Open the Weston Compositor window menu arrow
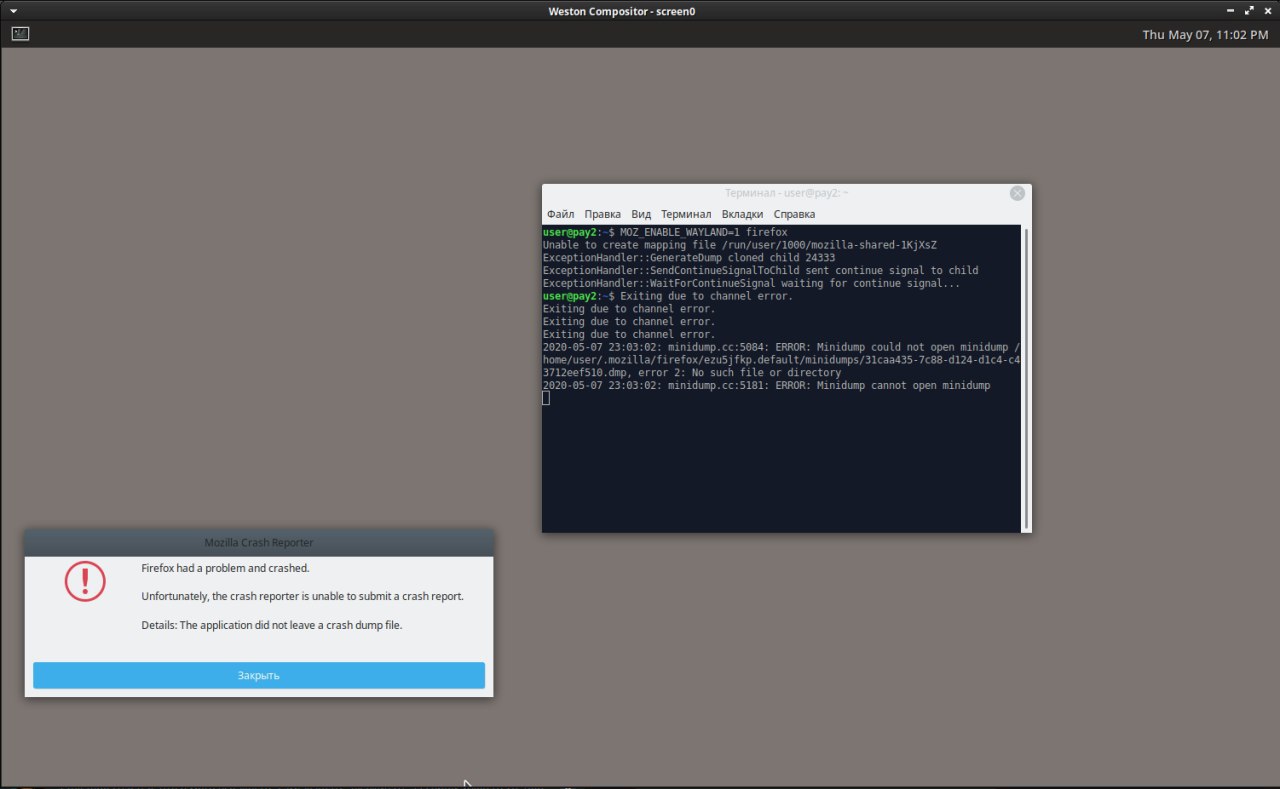 13,11
